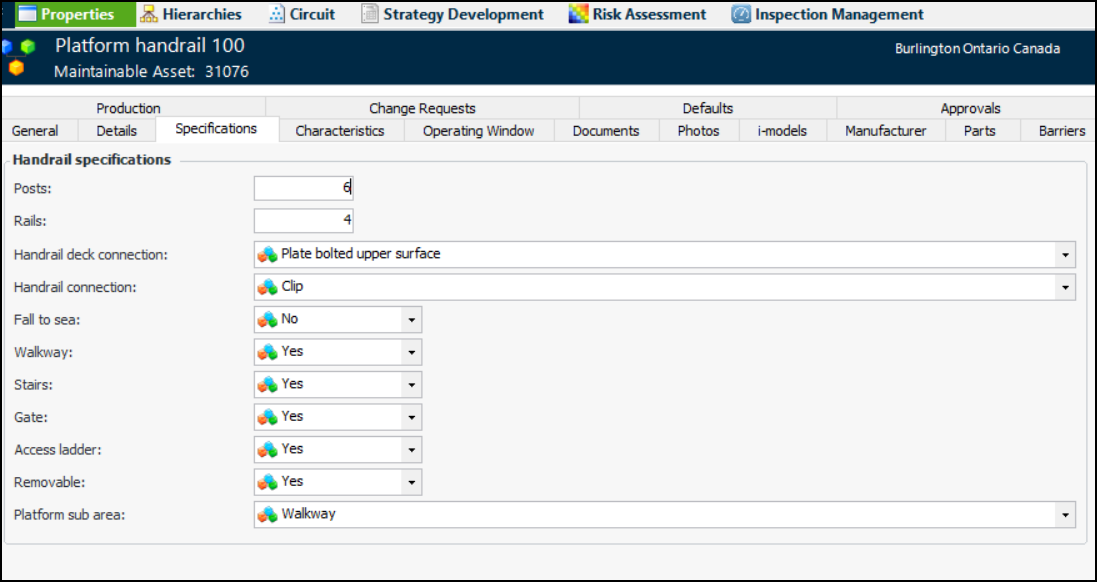Screen dimensions: 1097x582
Task: Click the Inspection Management gauge icon
Action: [741, 14]
